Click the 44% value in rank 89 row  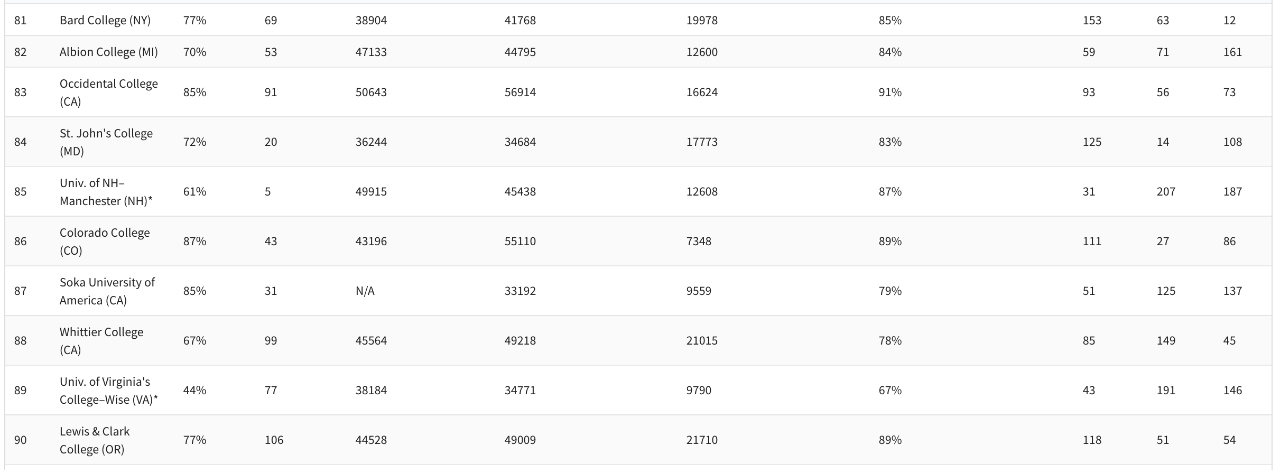[x=194, y=390]
